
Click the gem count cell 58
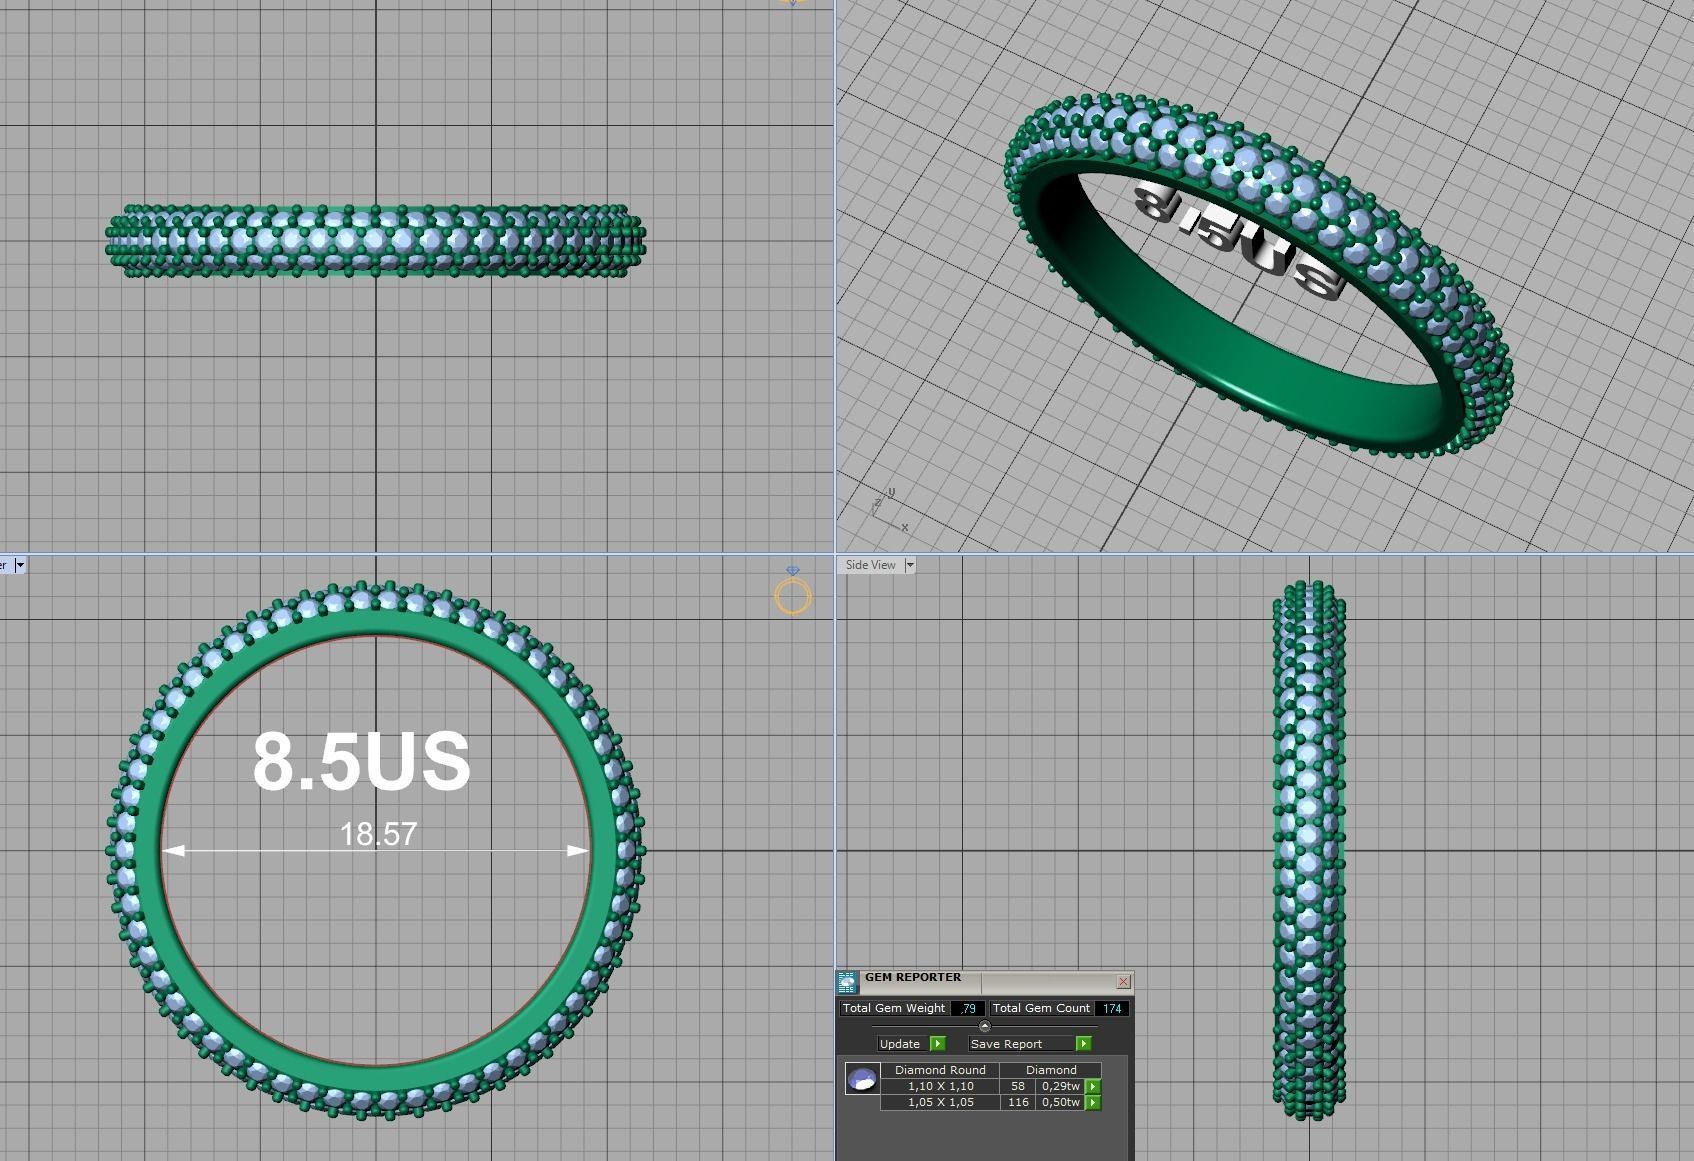tap(1018, 1086)
